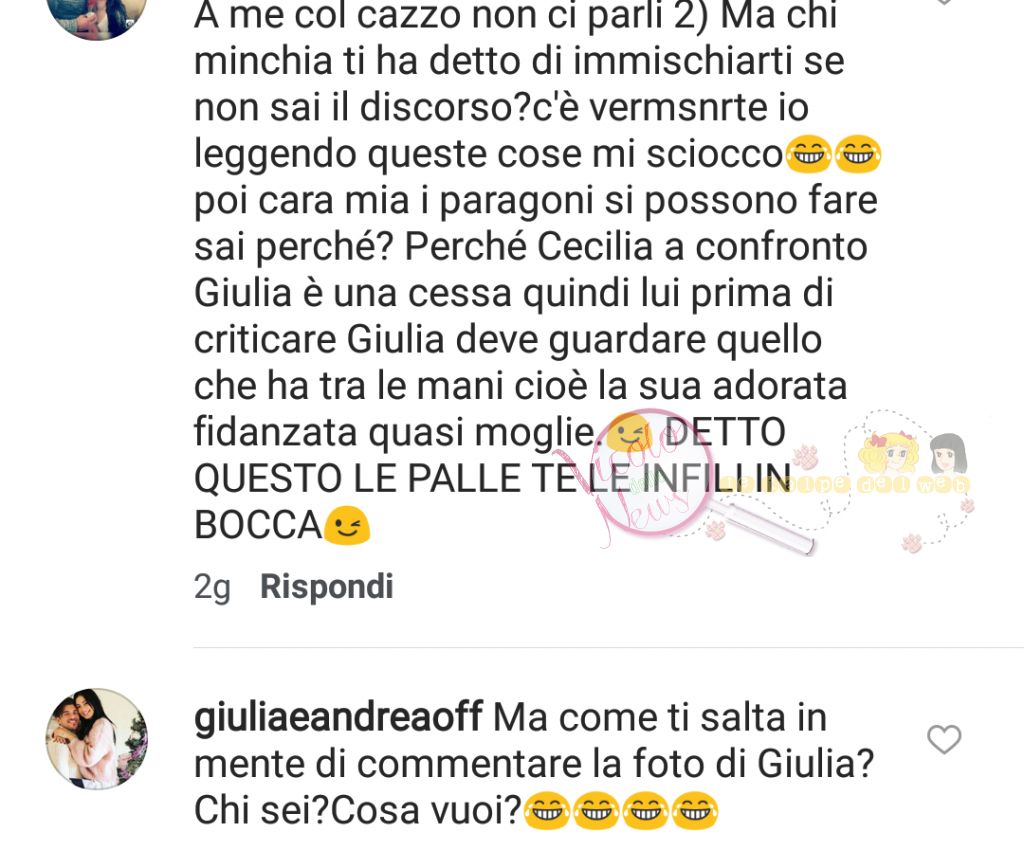Open the giuliaeandreaoff username link
Image resolution: width=1024 pixels, height=850 pixels.
tap(338, 718)
